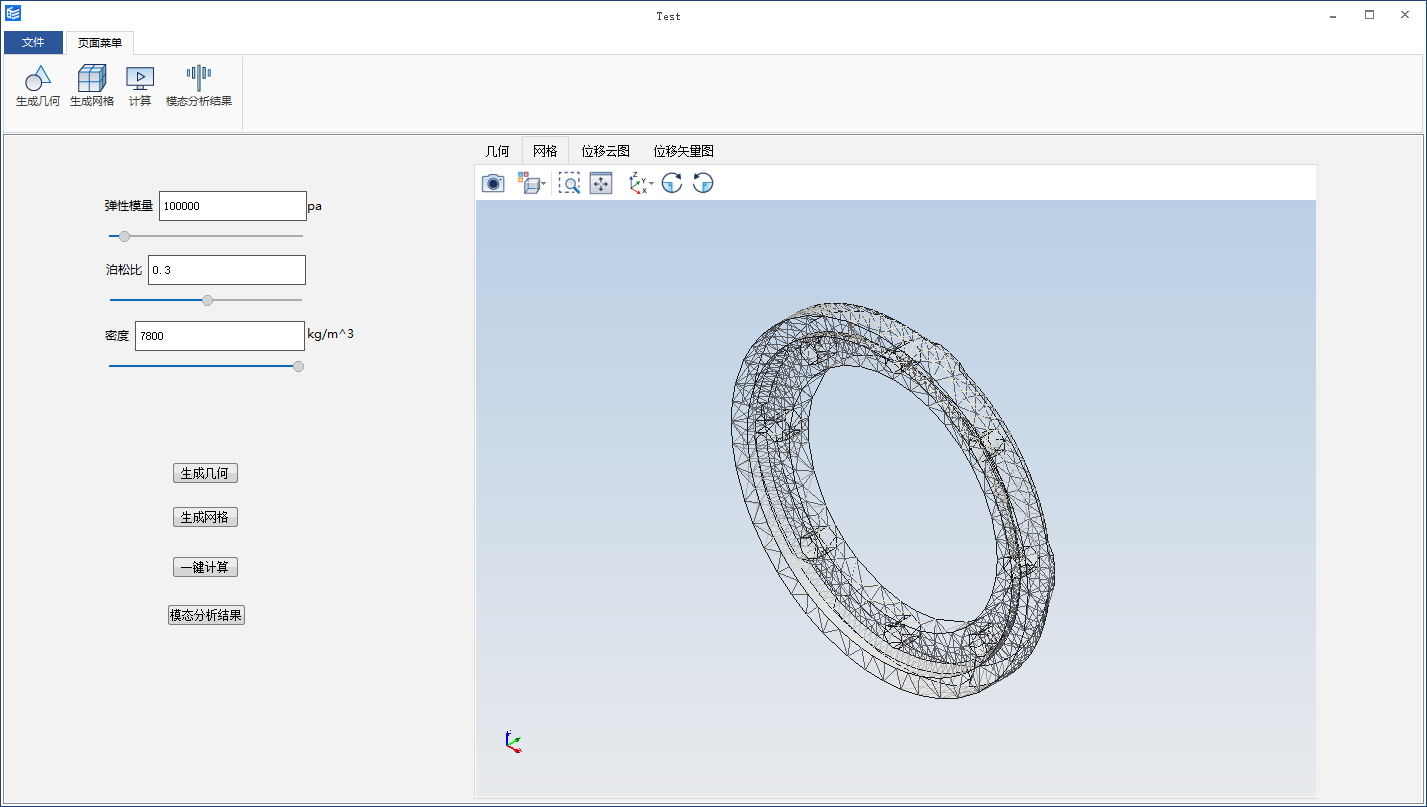Minimize the Test window

pos(1334,15)
